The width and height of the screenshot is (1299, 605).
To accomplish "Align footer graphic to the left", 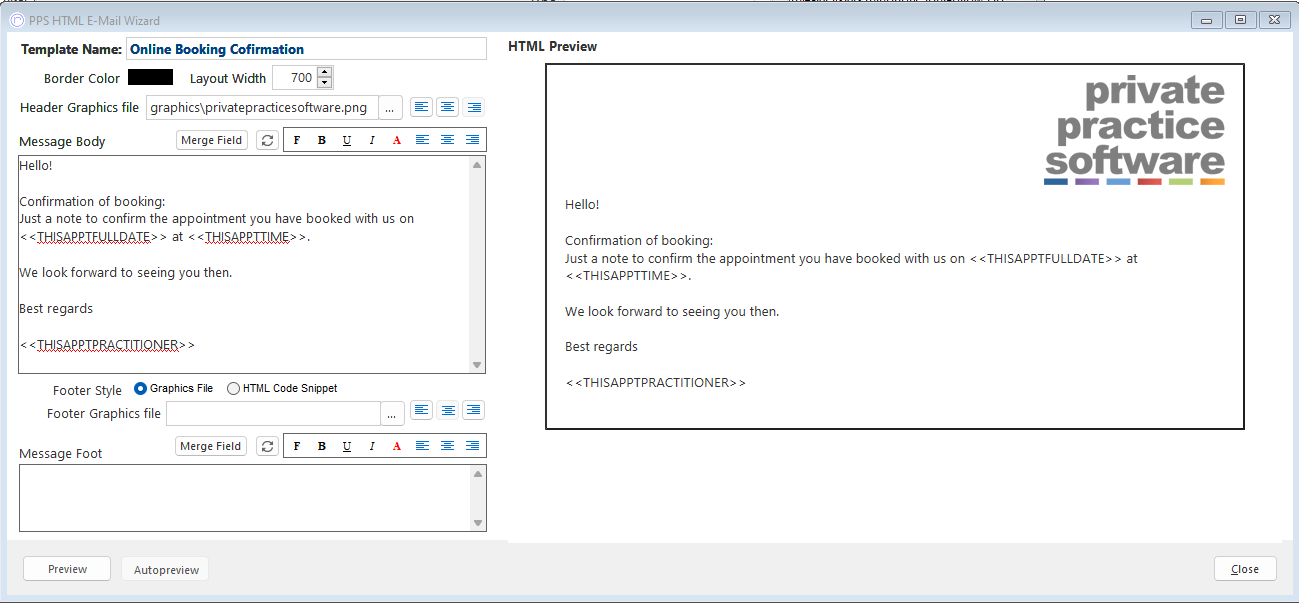I will [x=421, y=410].
